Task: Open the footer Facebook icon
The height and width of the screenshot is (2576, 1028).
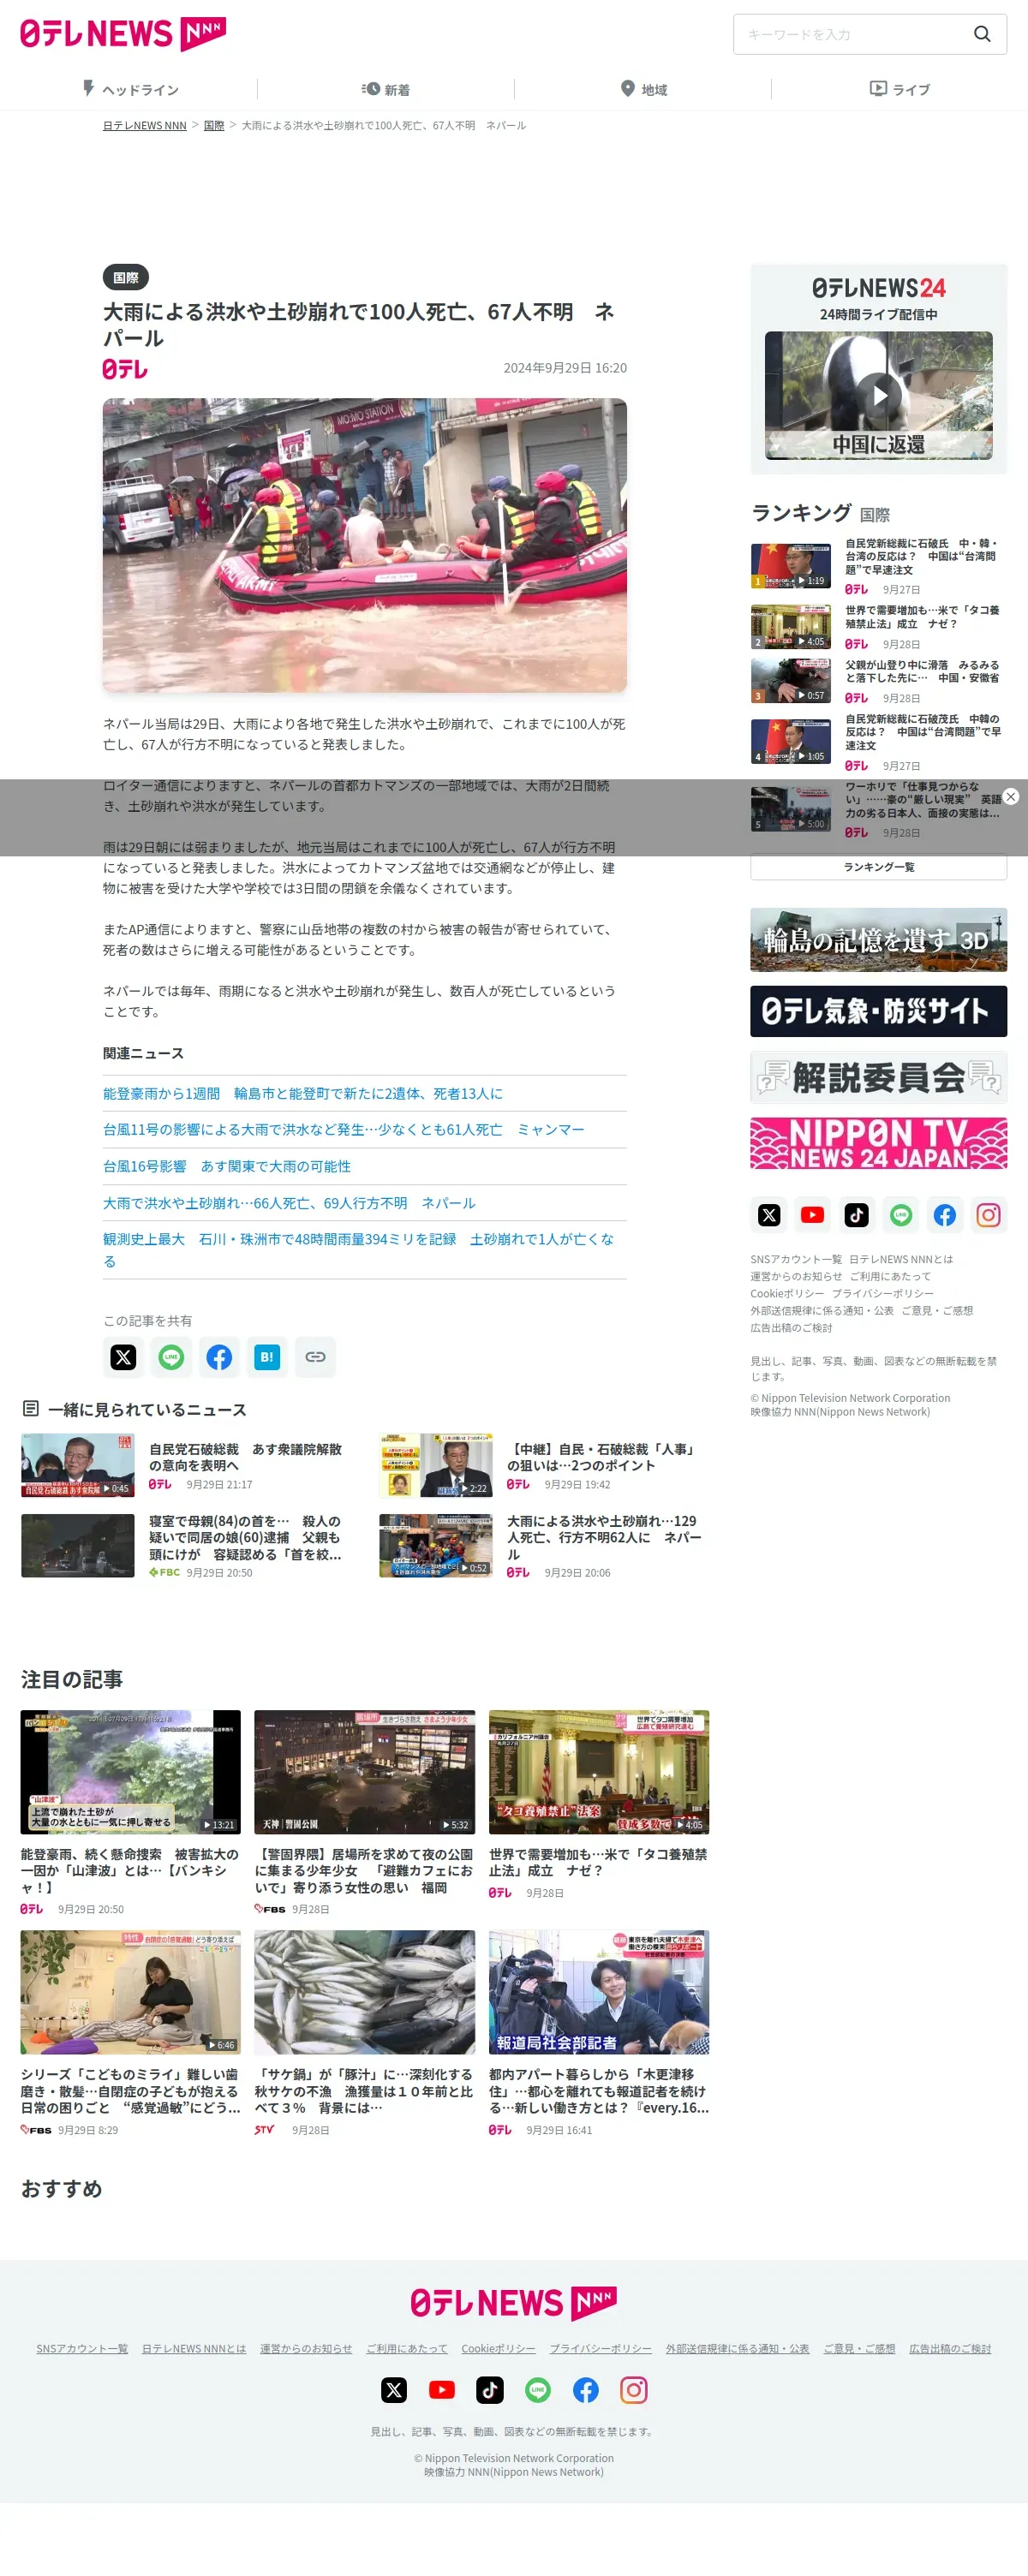Action: (586, 2390)
